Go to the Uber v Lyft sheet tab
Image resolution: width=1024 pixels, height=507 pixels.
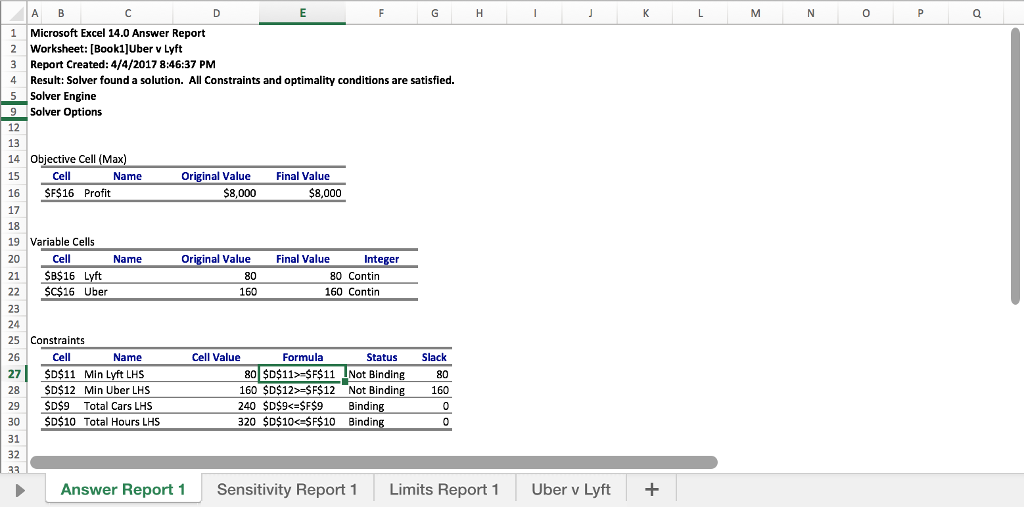coord(571,489)
